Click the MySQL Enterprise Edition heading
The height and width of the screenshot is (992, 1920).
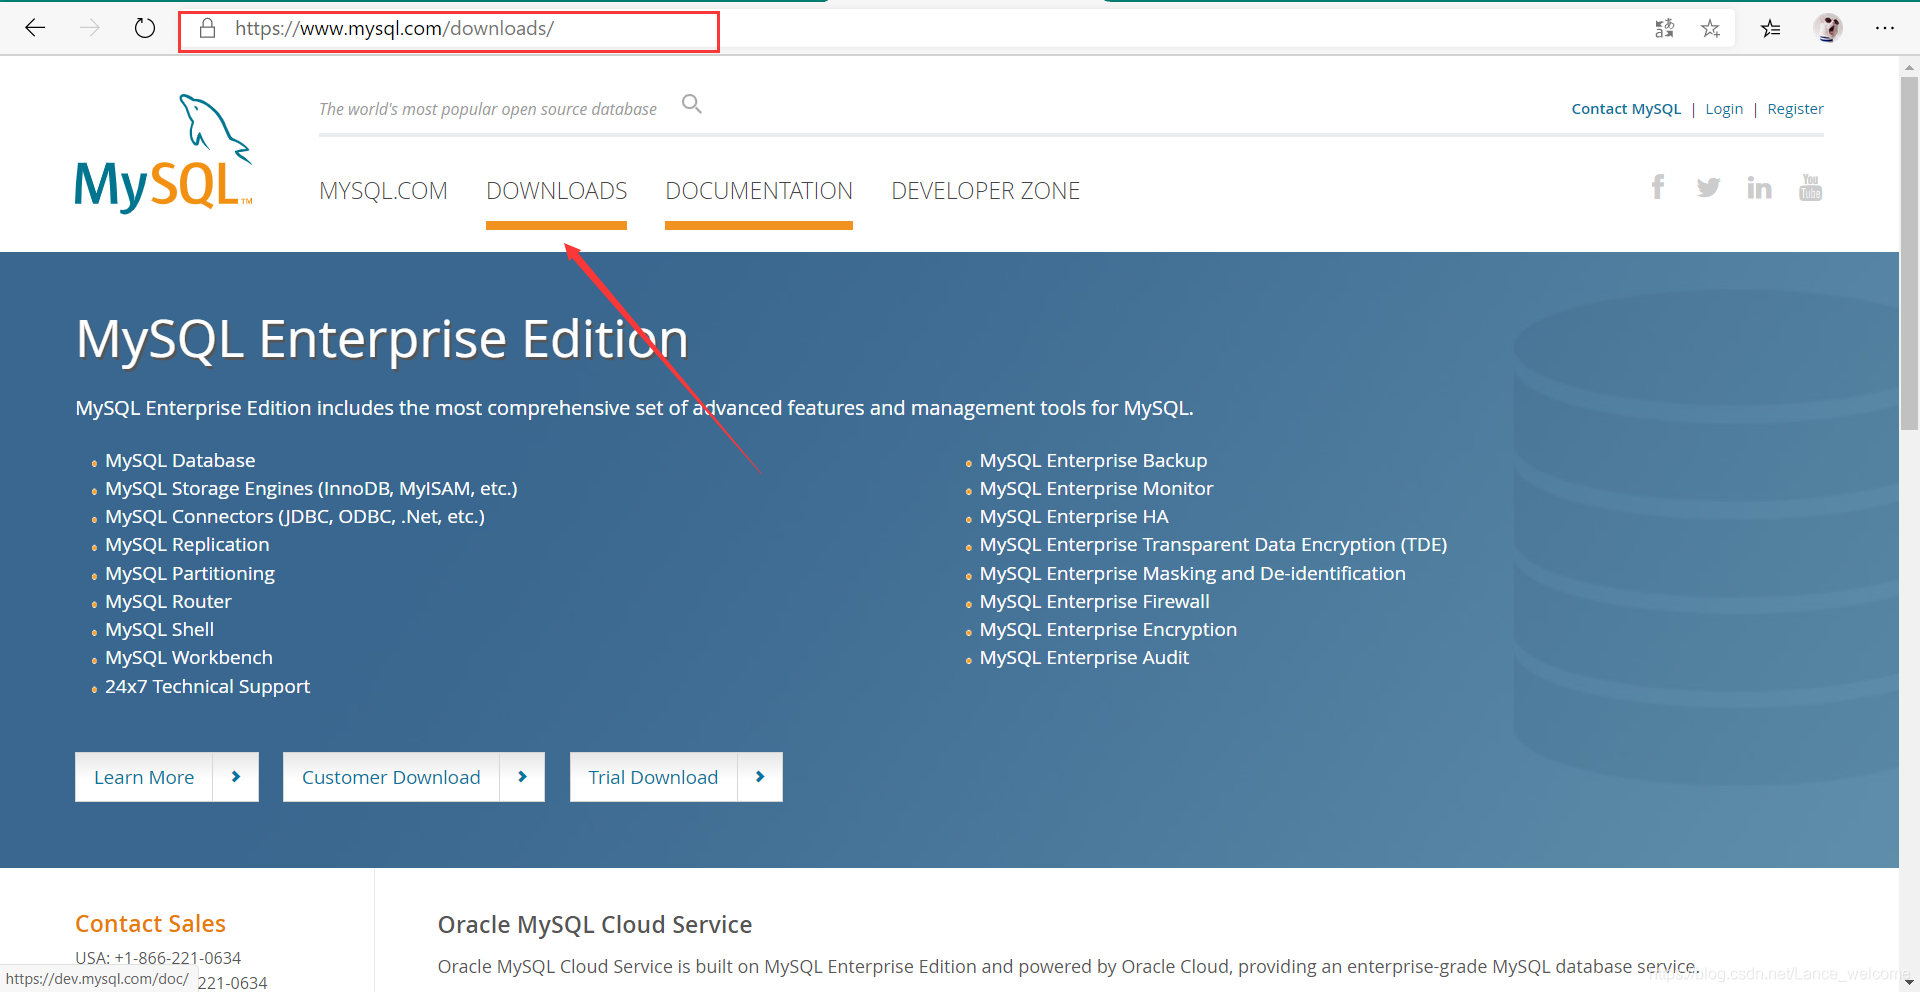pyautogui.click(x=382, y=340)
